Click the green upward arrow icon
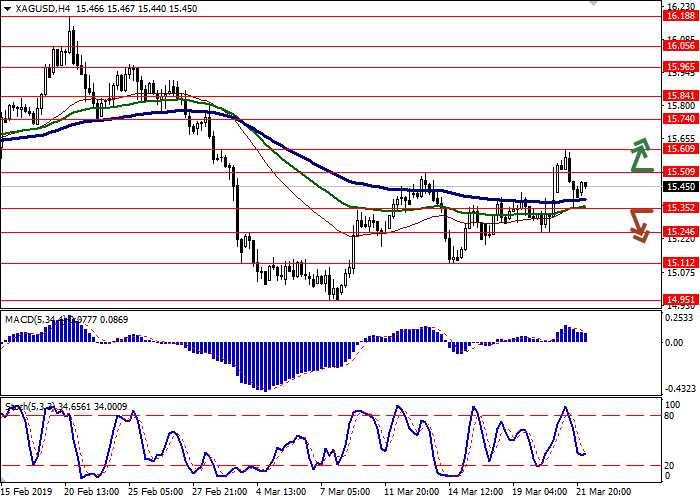 (639, 156)
